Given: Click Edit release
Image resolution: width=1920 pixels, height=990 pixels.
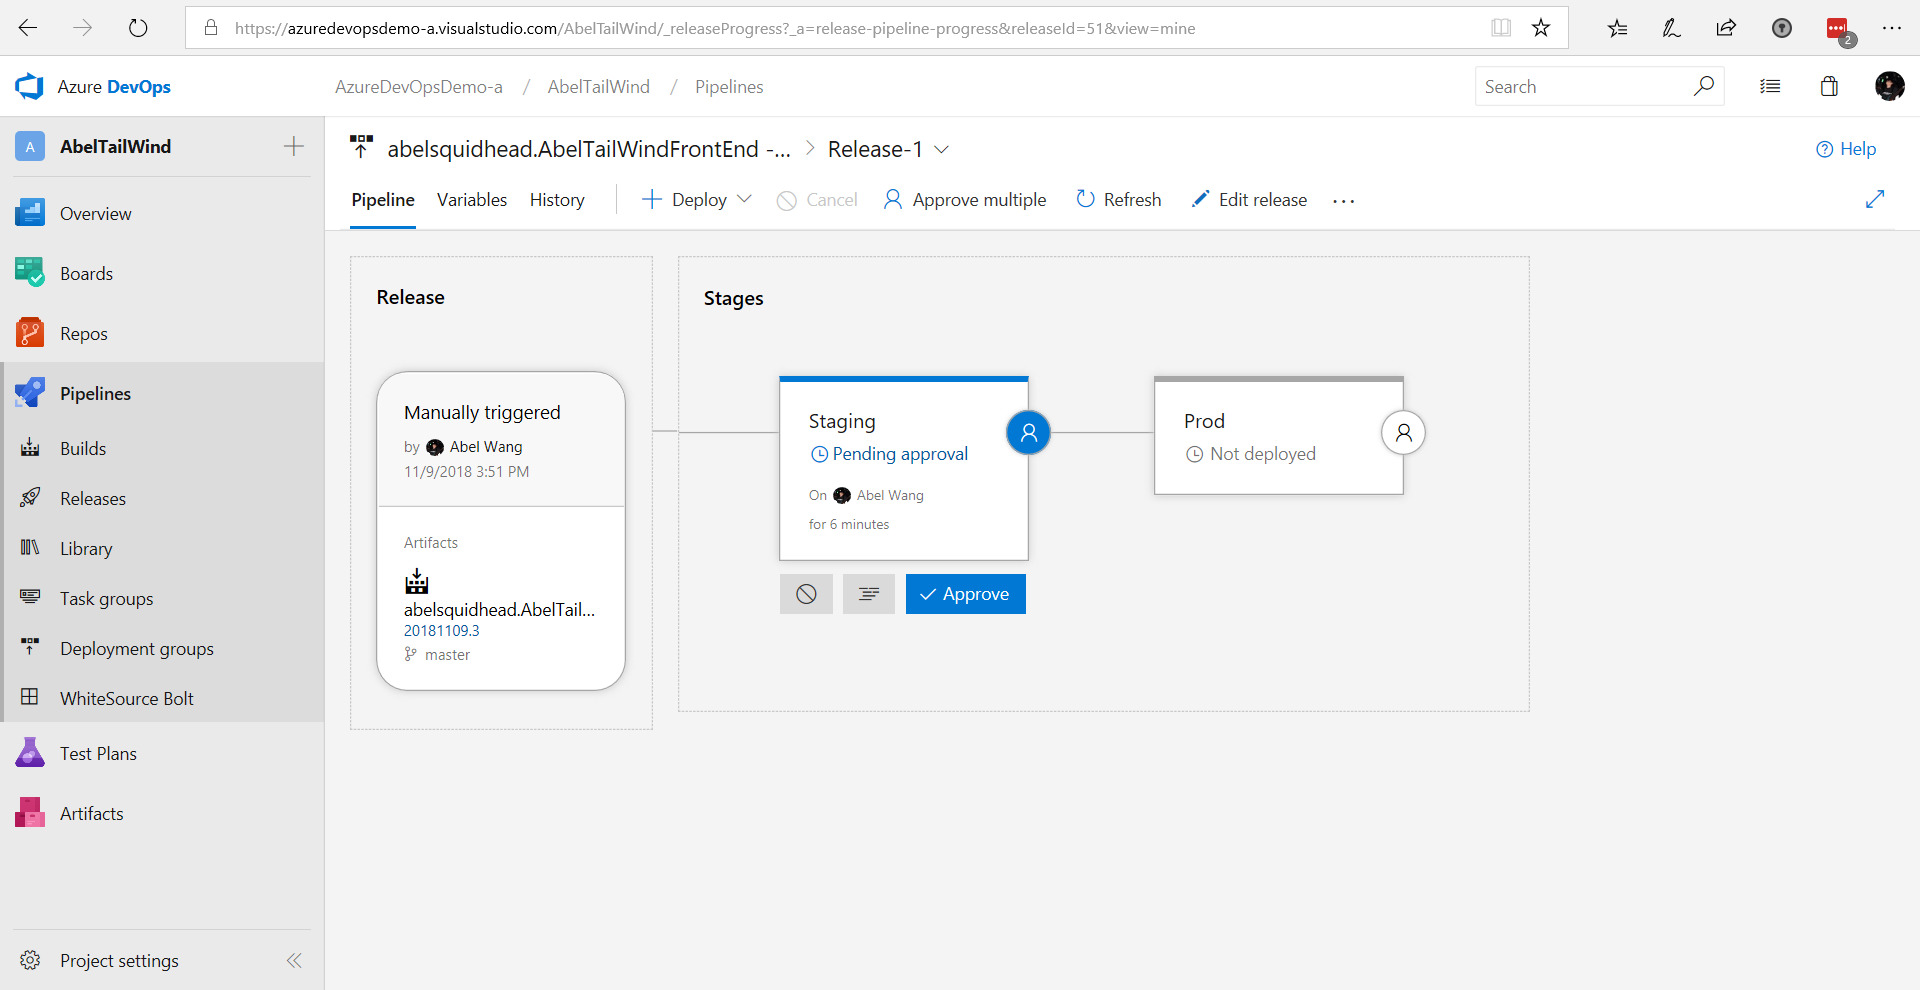Looking at the screenshot, I should 1249,200.
